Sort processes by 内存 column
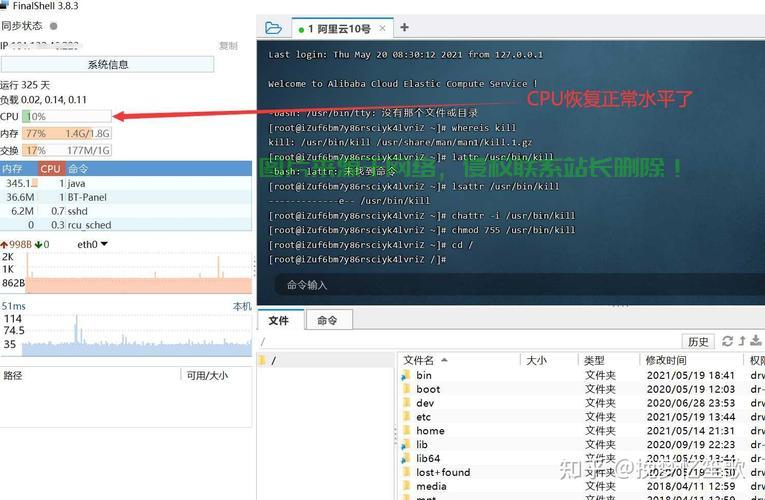Screen dimensions: 765x500 19,169
